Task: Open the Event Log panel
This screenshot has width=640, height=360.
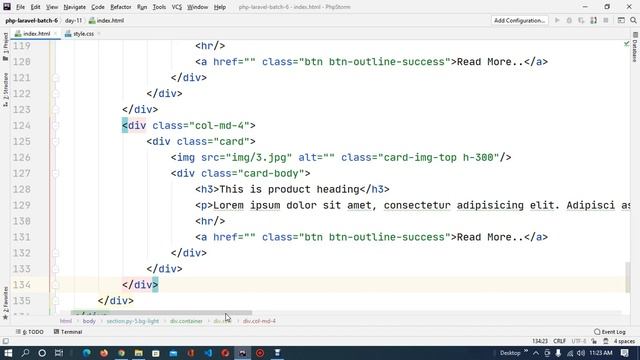Action: pyautogui.click(x=610, y=332)
